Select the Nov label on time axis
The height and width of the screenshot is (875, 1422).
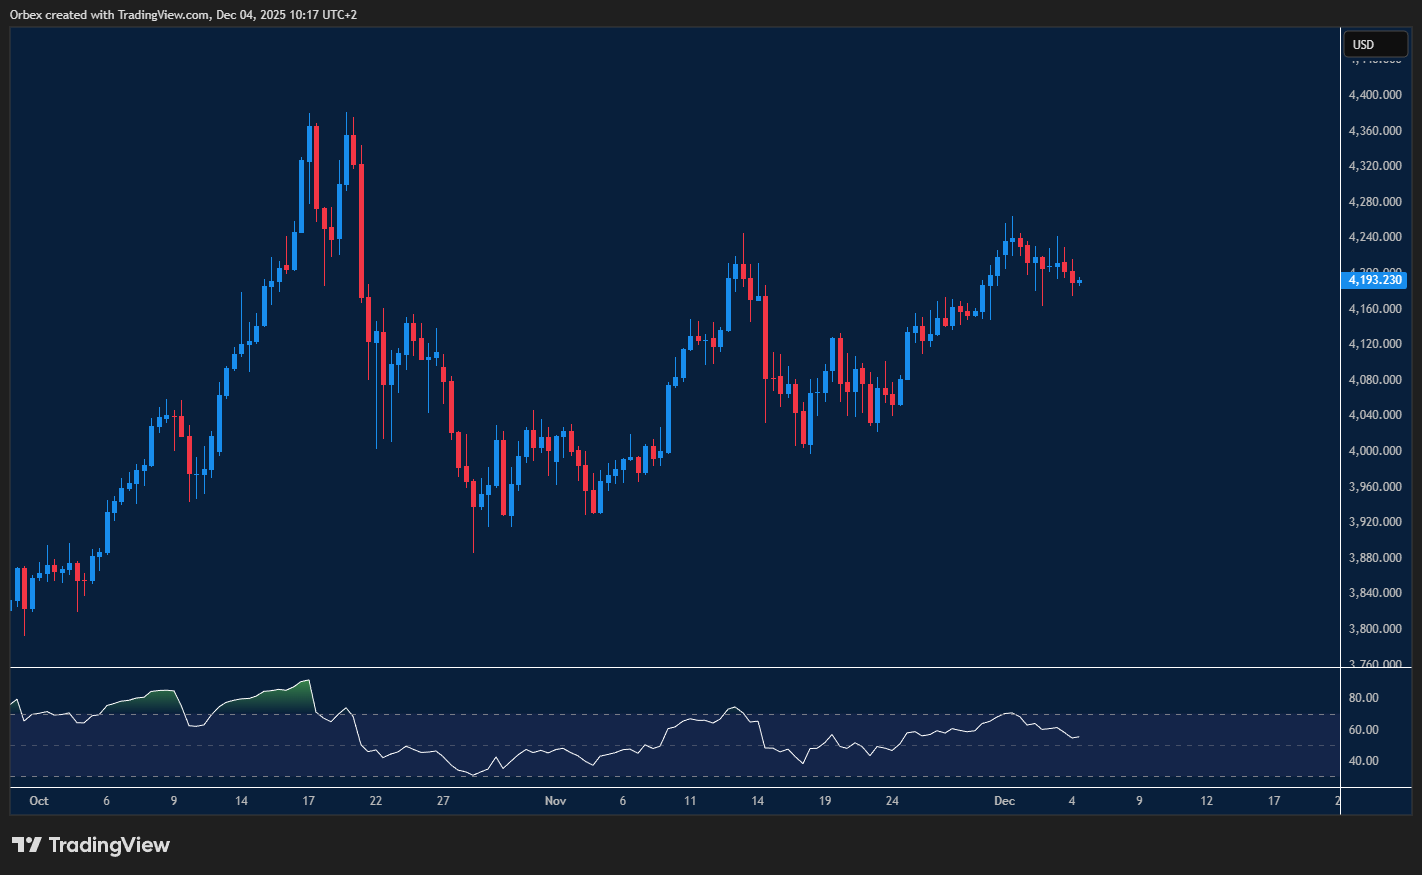[555, 801]
